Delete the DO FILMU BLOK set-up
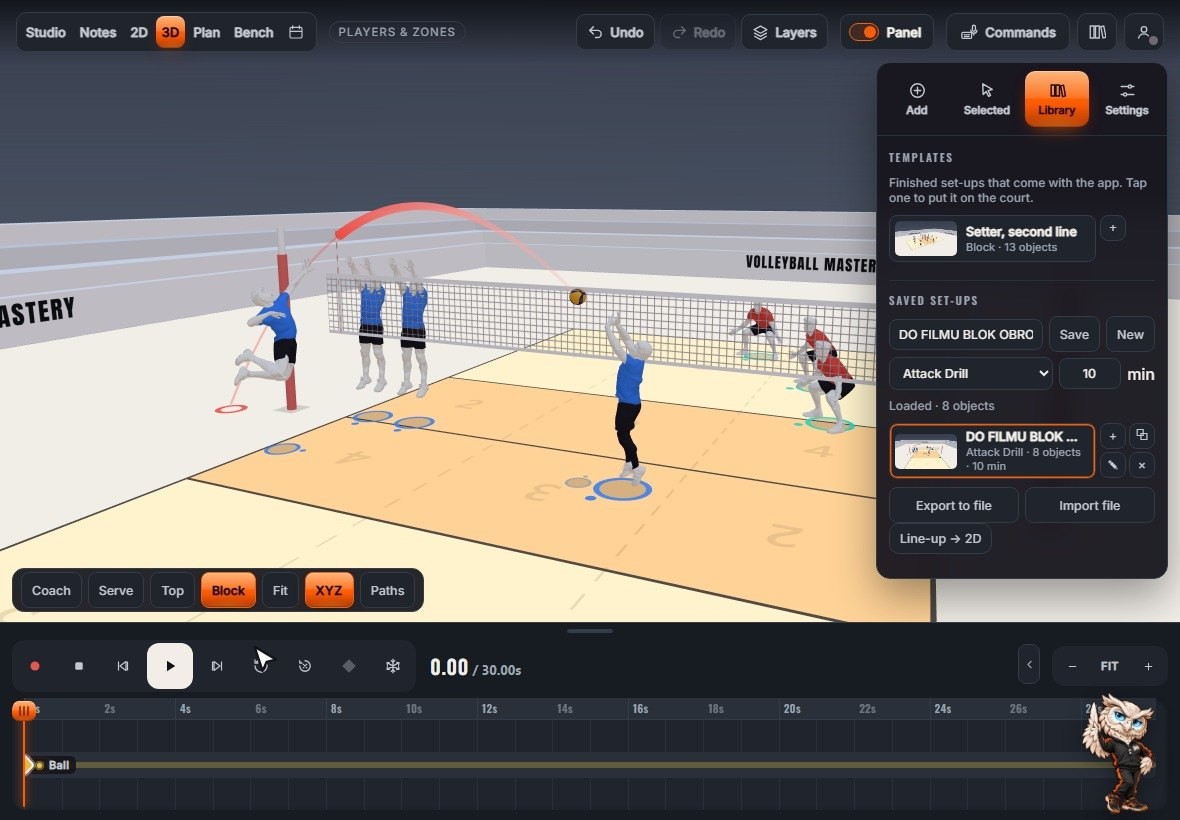Image resolution: width=1180 pixels, height=820 pixels. pos(1142,465)
